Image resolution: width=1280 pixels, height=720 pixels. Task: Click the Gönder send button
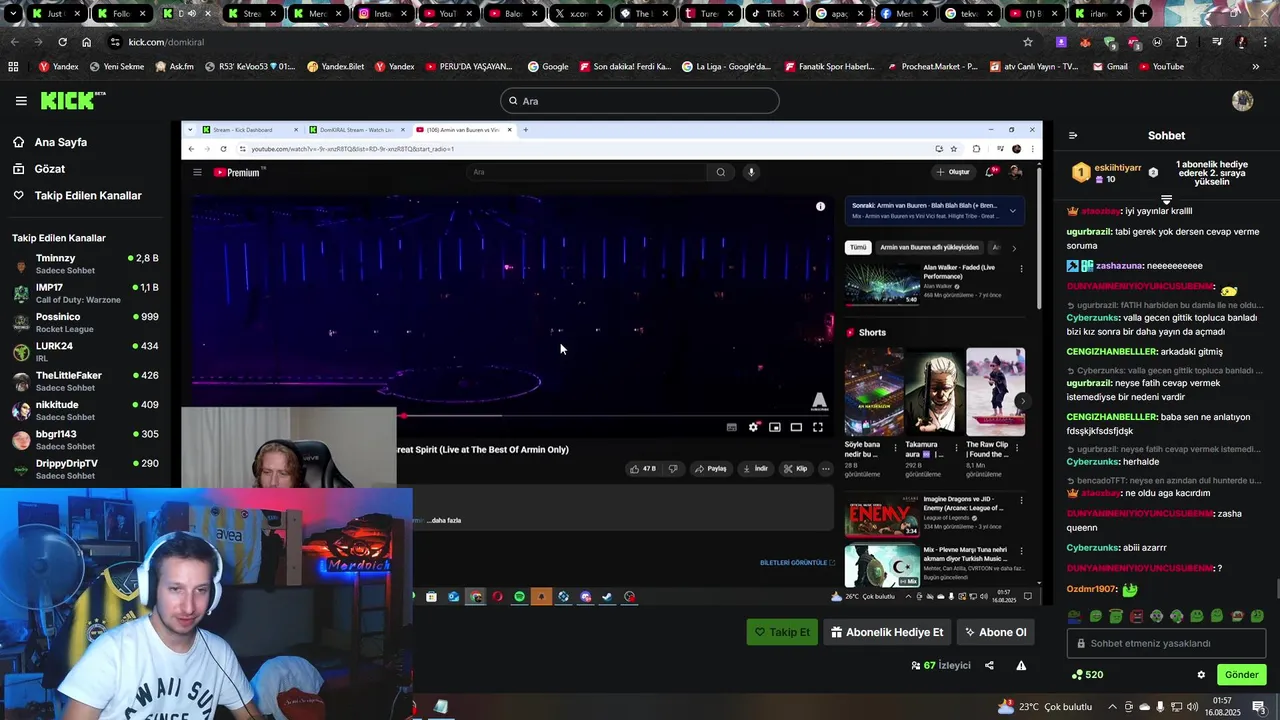coord(1241,675)
